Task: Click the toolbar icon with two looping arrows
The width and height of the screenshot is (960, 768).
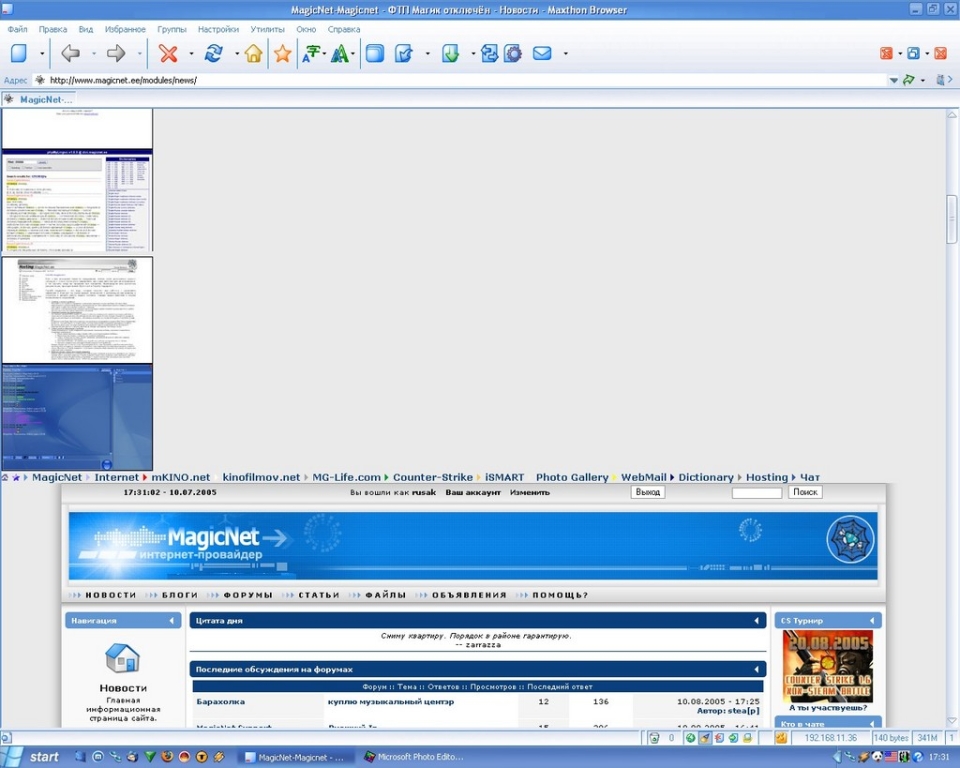Action: [x=489, y=53]
